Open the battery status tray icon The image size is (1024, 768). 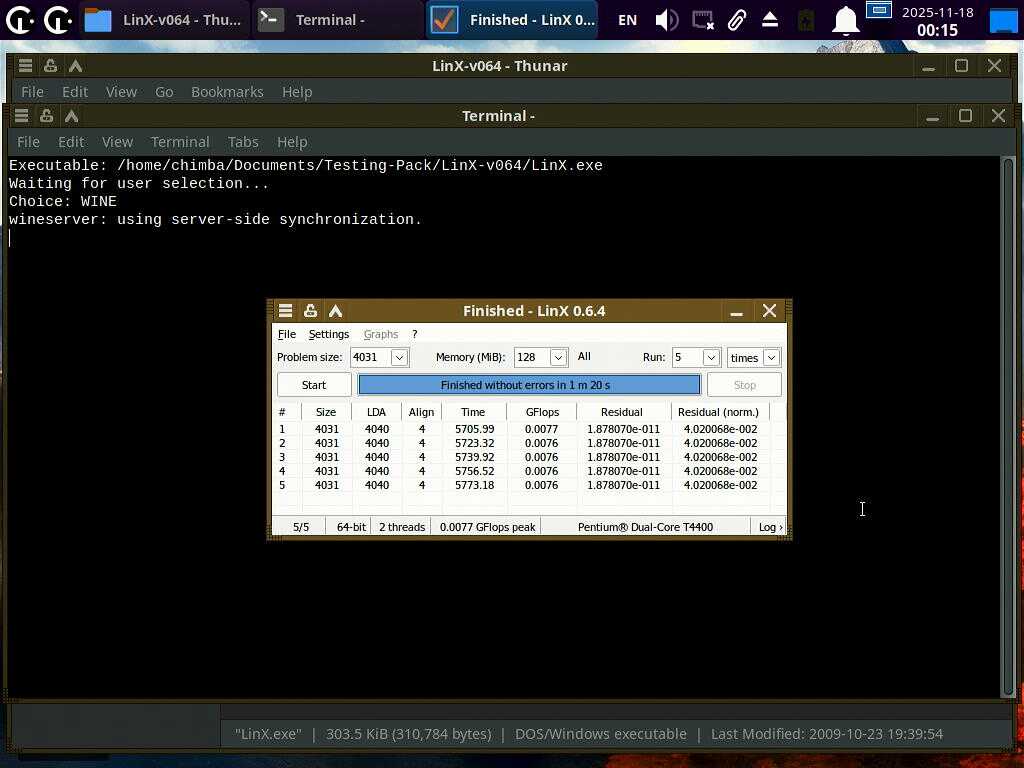[807, 20]
